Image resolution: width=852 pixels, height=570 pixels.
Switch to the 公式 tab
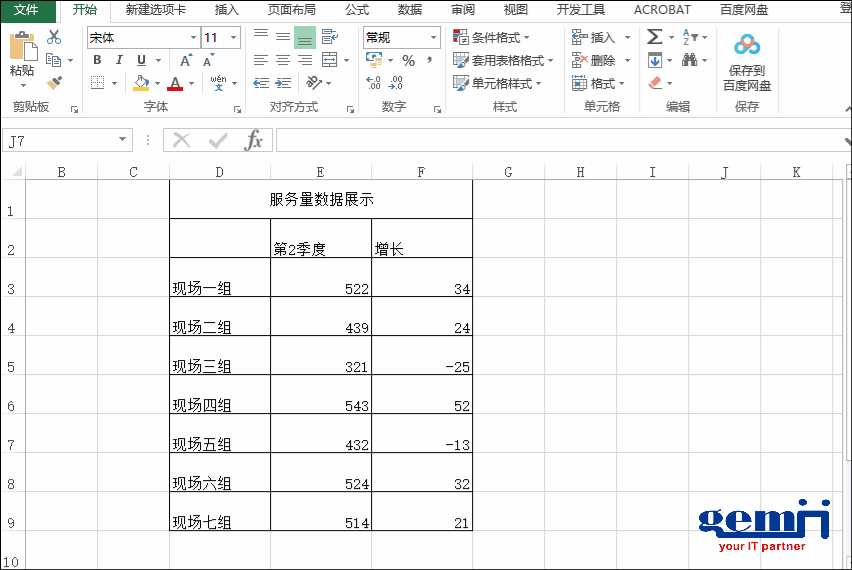(357, 10)
